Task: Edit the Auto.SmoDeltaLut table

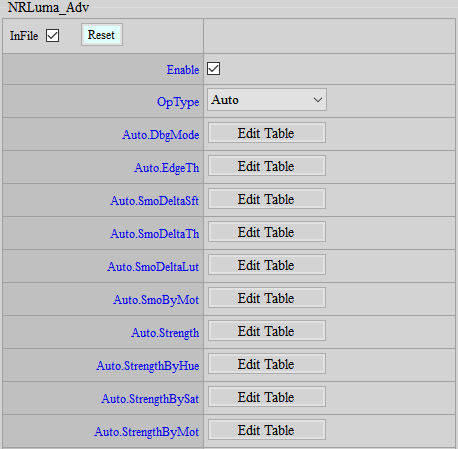Action: point(267,265)
